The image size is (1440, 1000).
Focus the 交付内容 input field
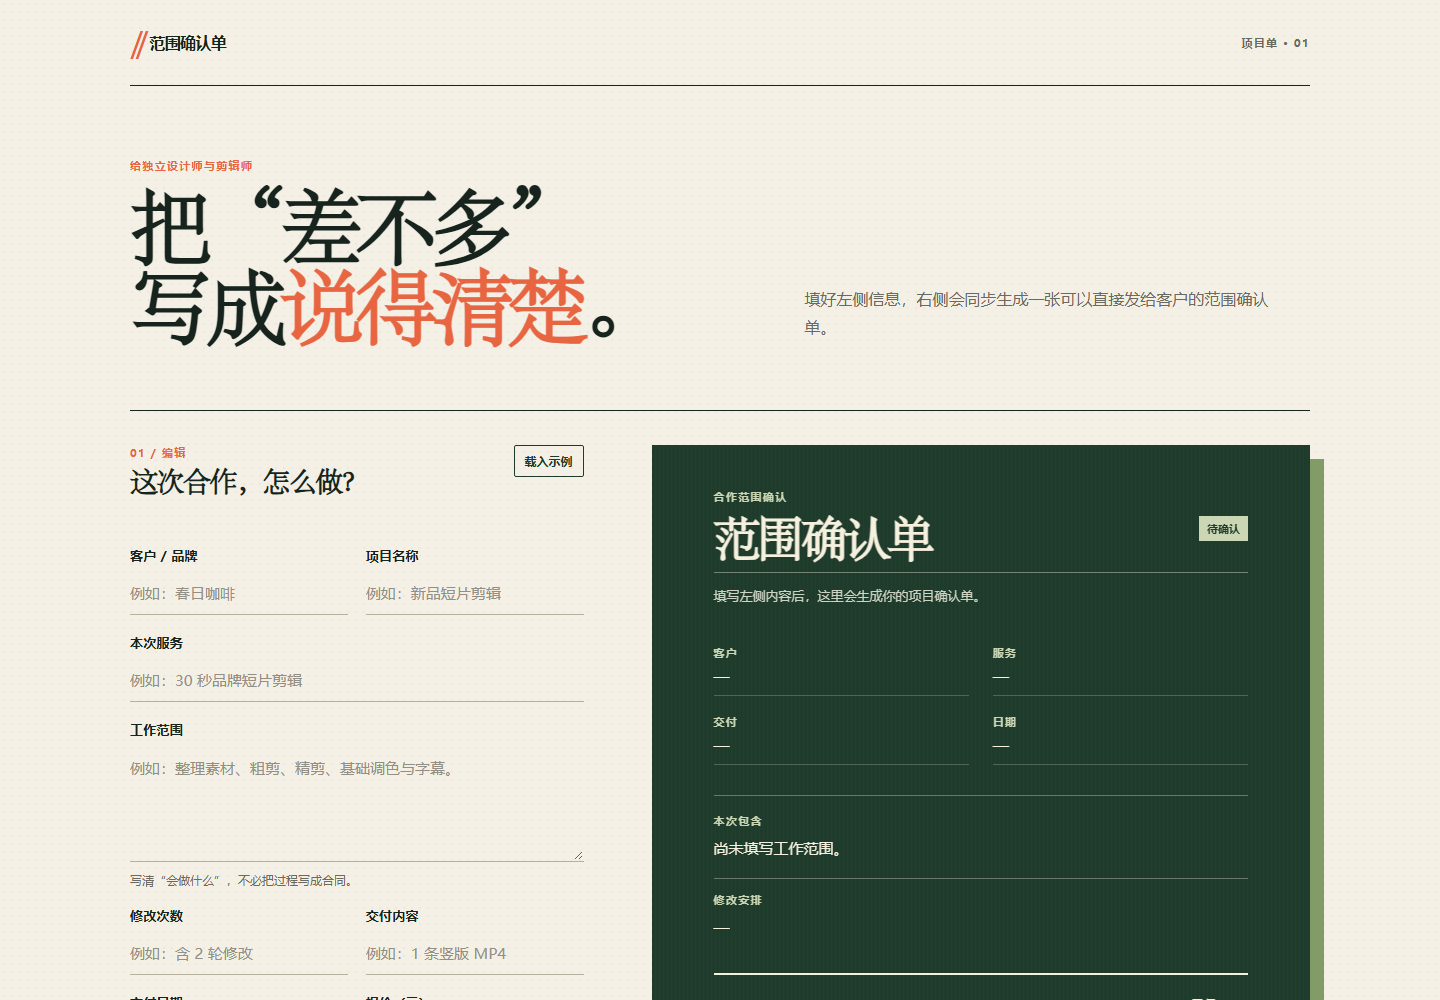pyautogui.click(x=475, y=954)
